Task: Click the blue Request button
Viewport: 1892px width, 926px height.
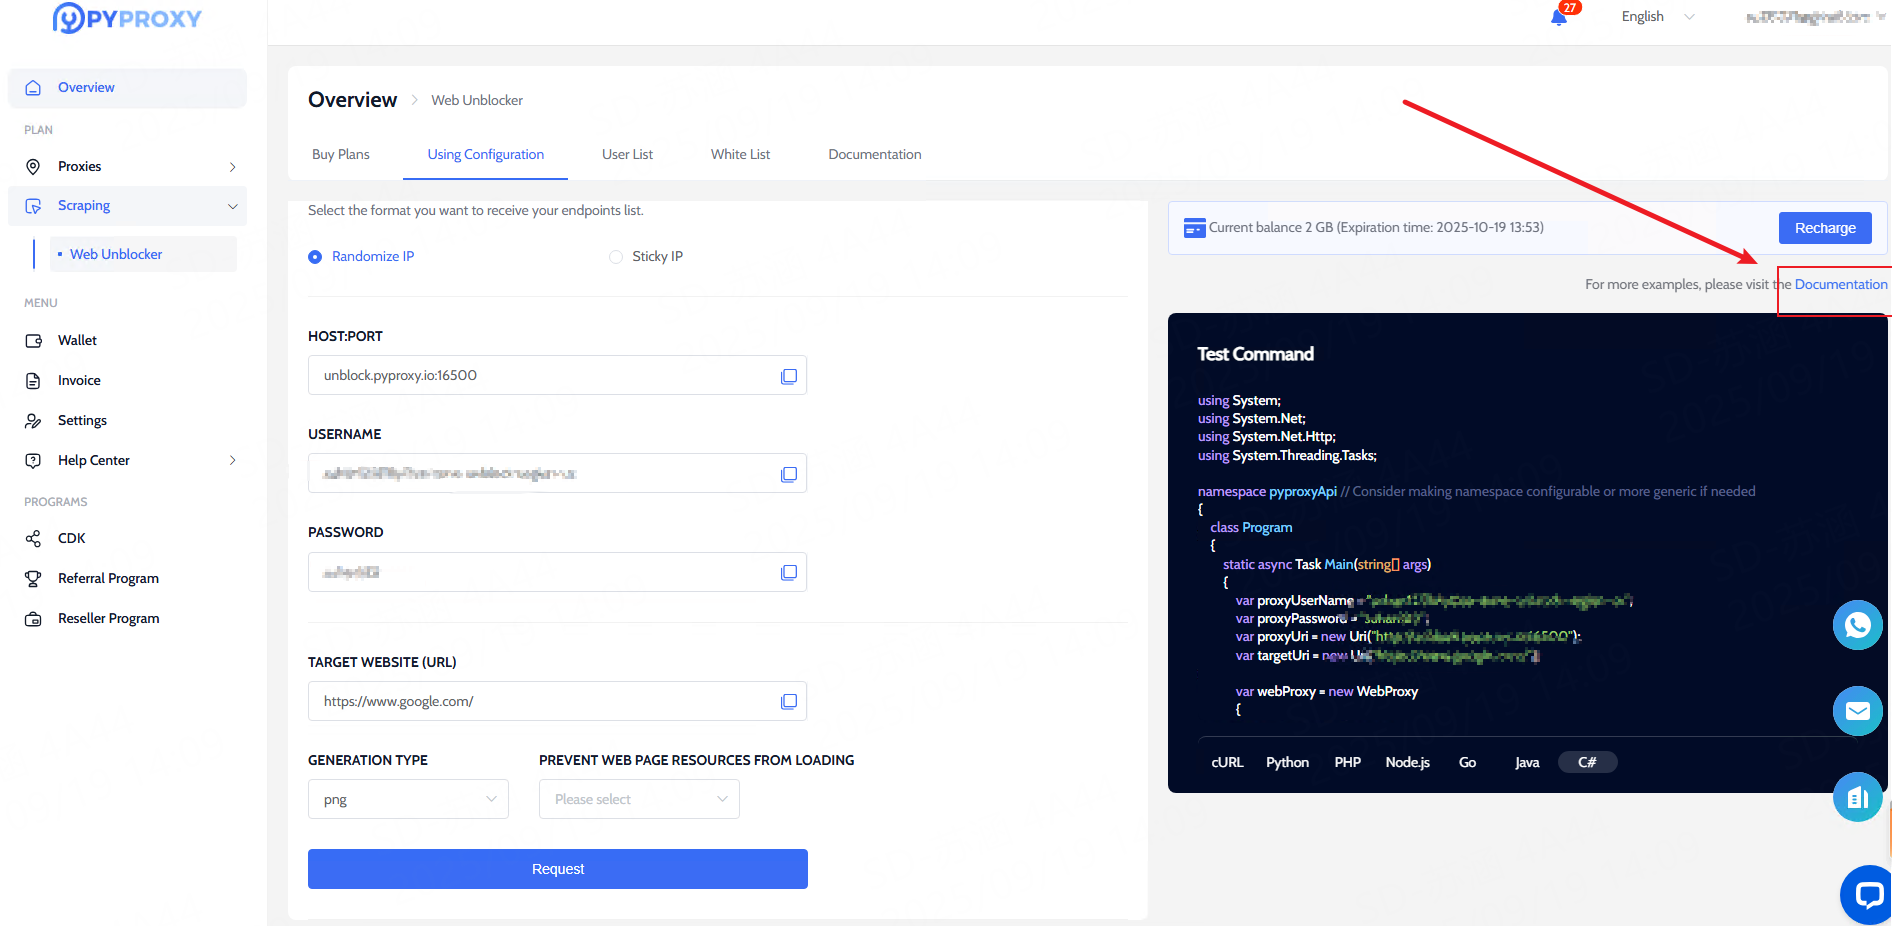Action: tap(558, 869)
